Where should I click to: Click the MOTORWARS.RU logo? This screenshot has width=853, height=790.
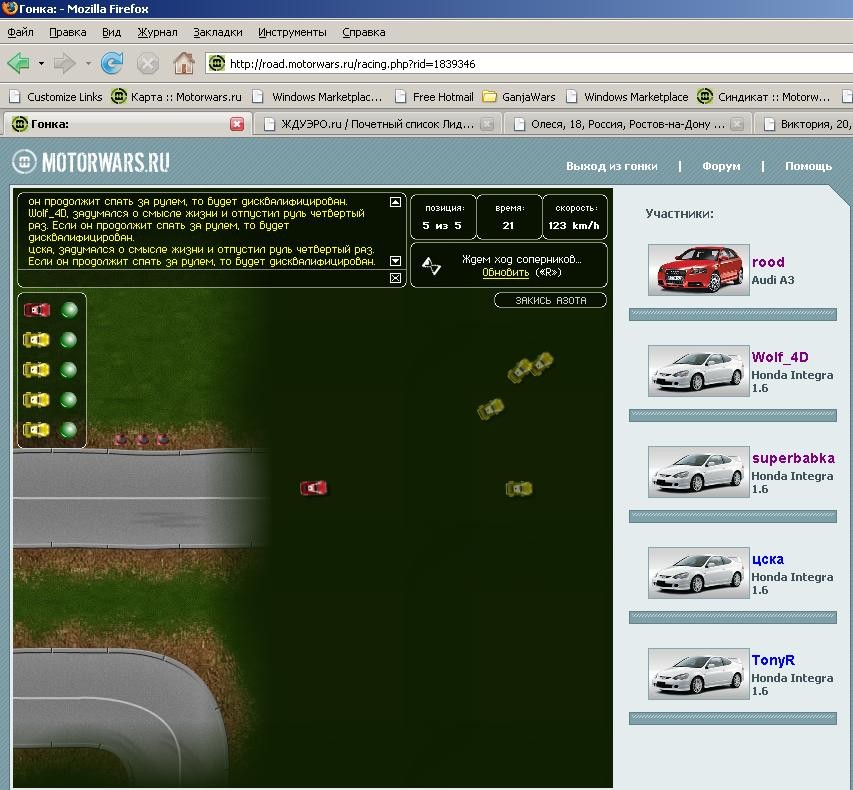pyautogui.click(x=91, y=162)
